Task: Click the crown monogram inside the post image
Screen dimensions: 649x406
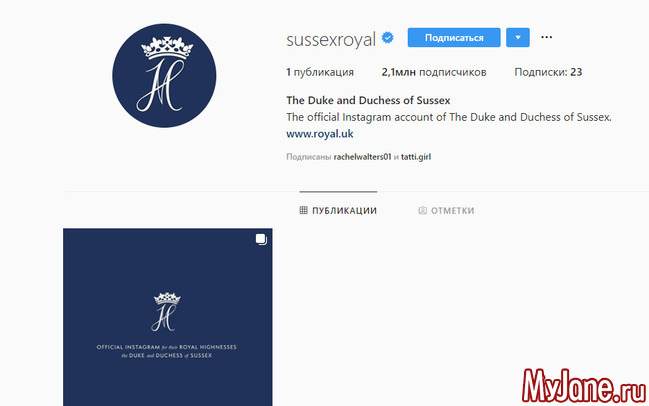Action: point(166,312)
